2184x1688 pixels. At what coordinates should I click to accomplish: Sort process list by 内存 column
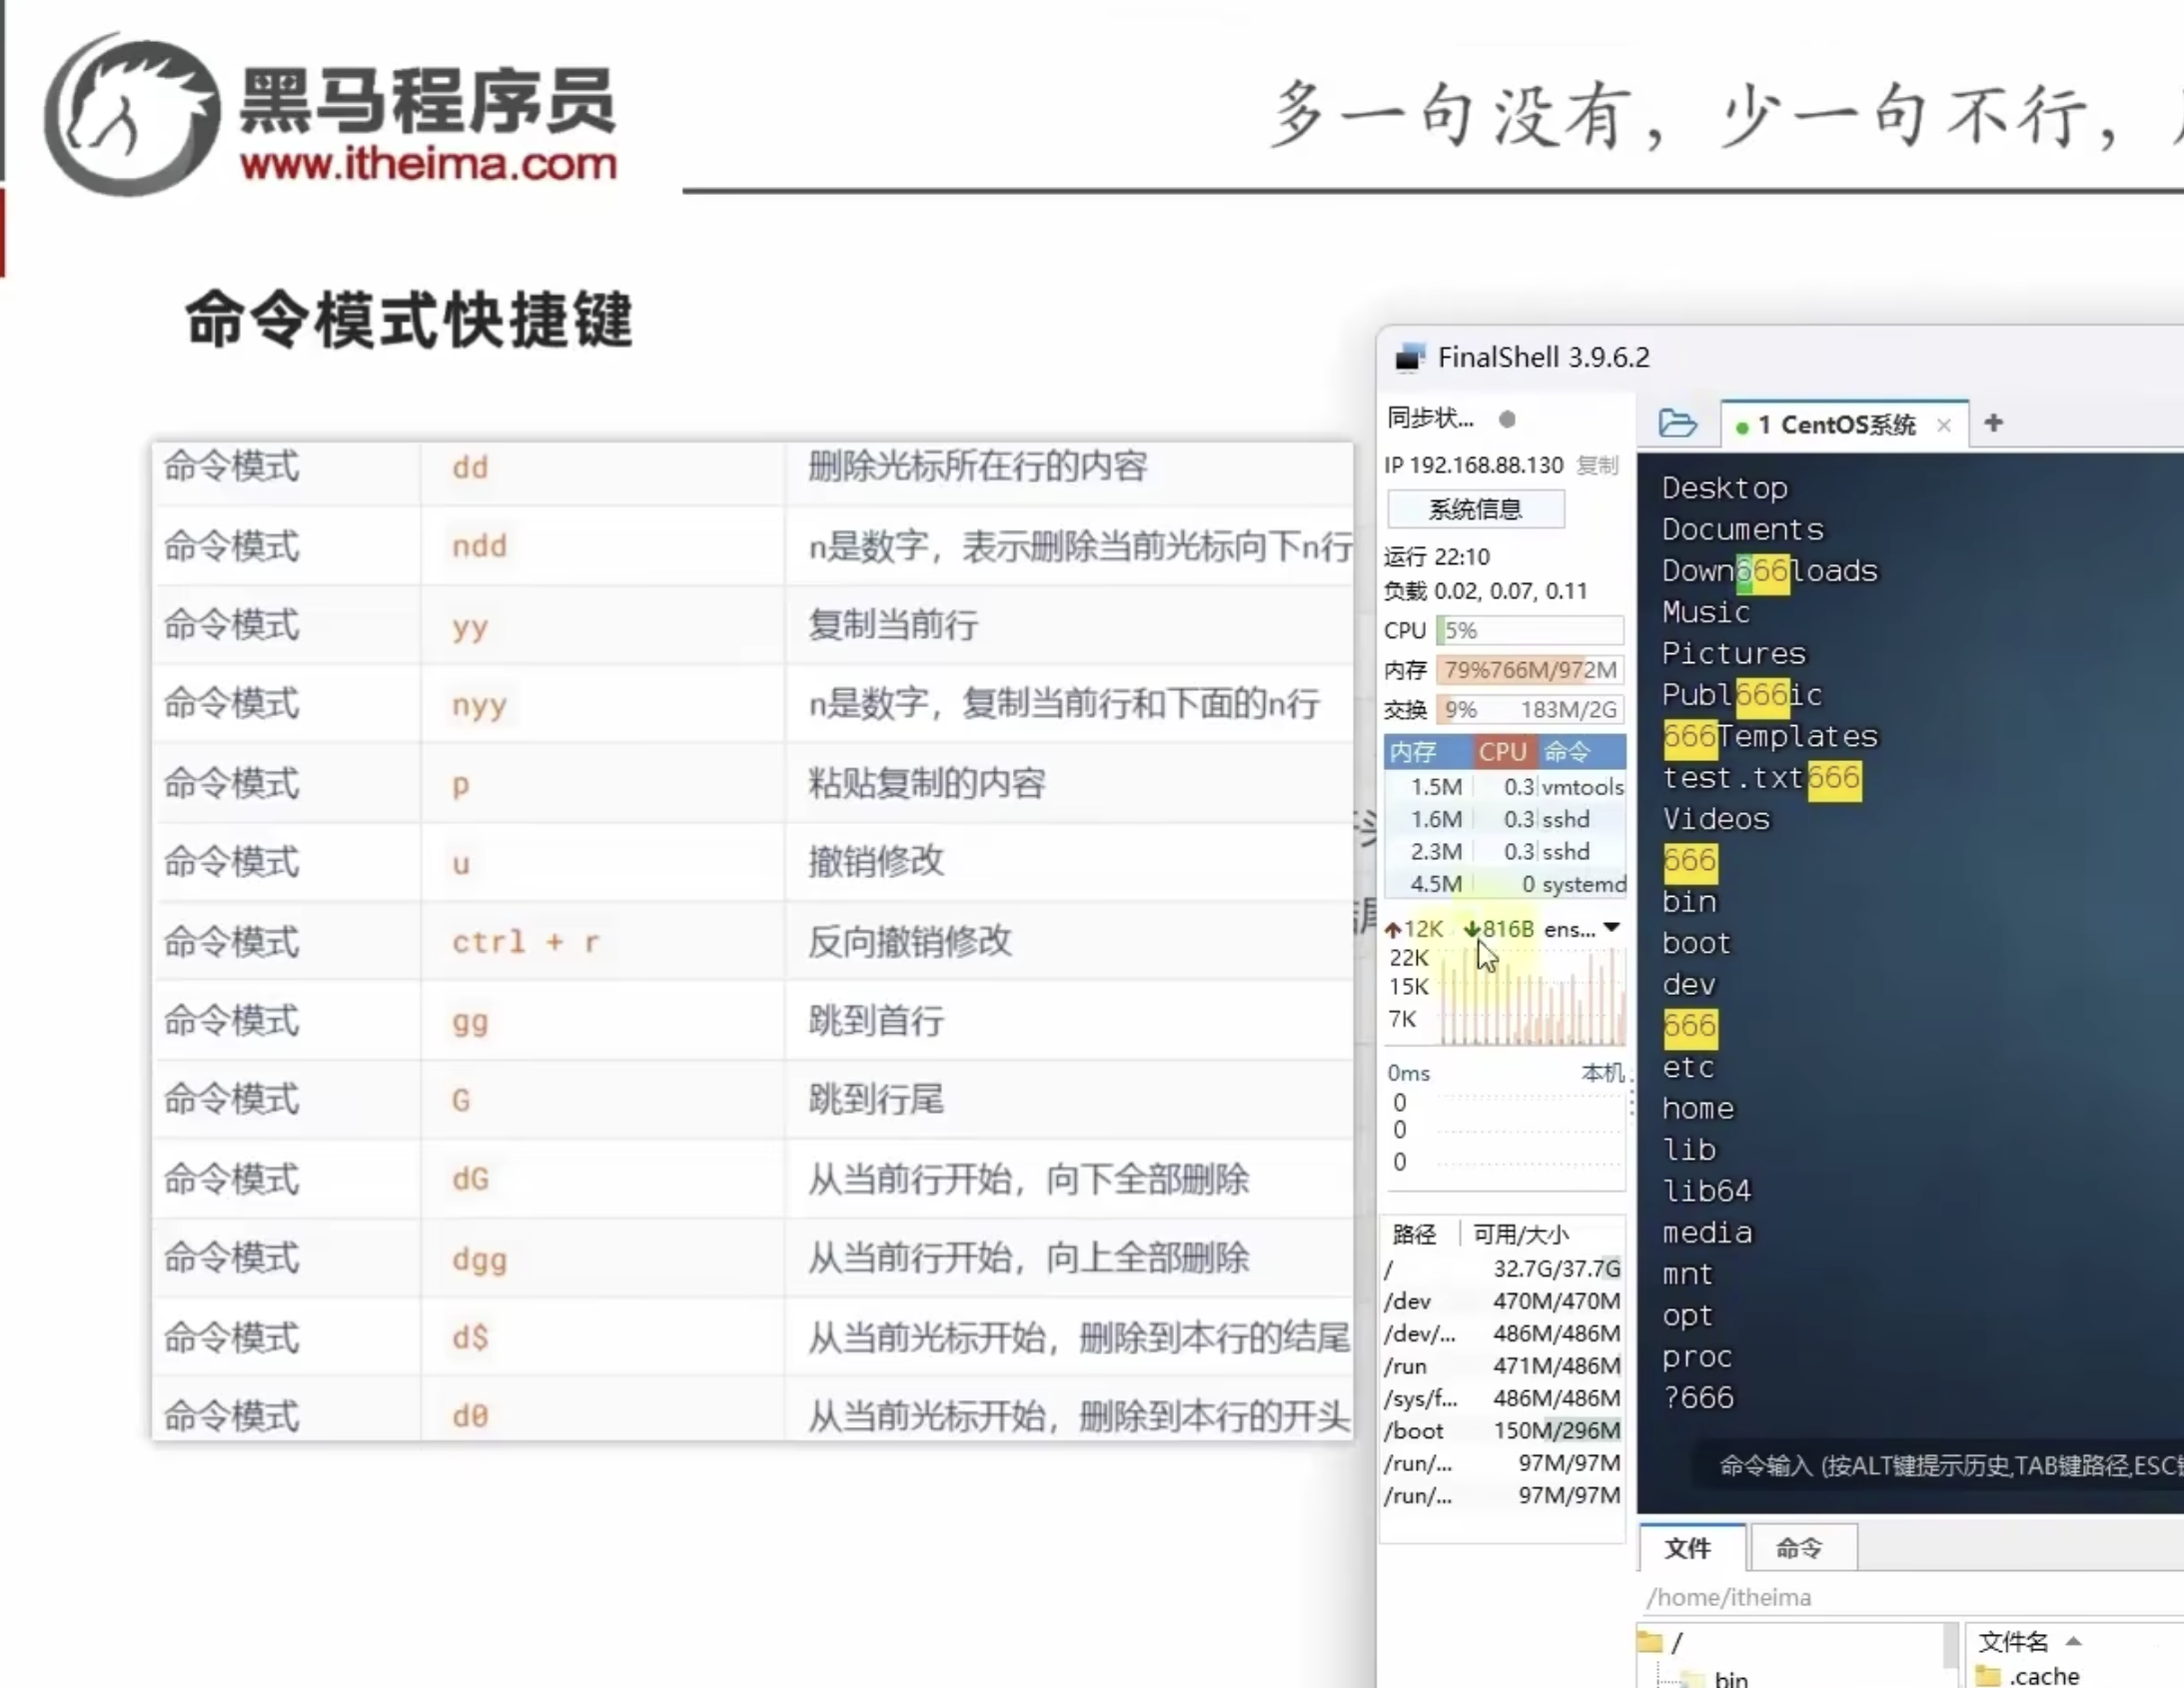[x=1425, y=751]
